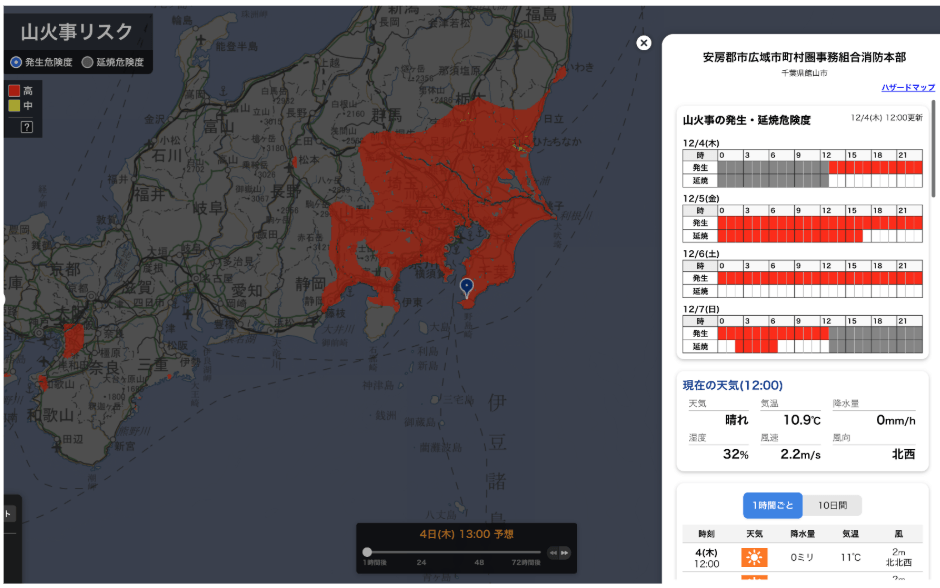Open the legend help question mark icon
The image size is (940, 588).
click(x=27, y=127)
